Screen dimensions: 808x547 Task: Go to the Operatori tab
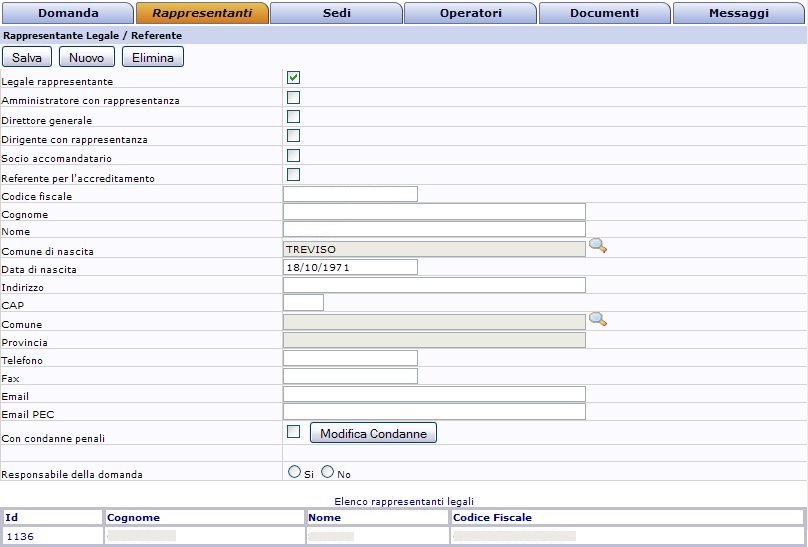(470, 13)
